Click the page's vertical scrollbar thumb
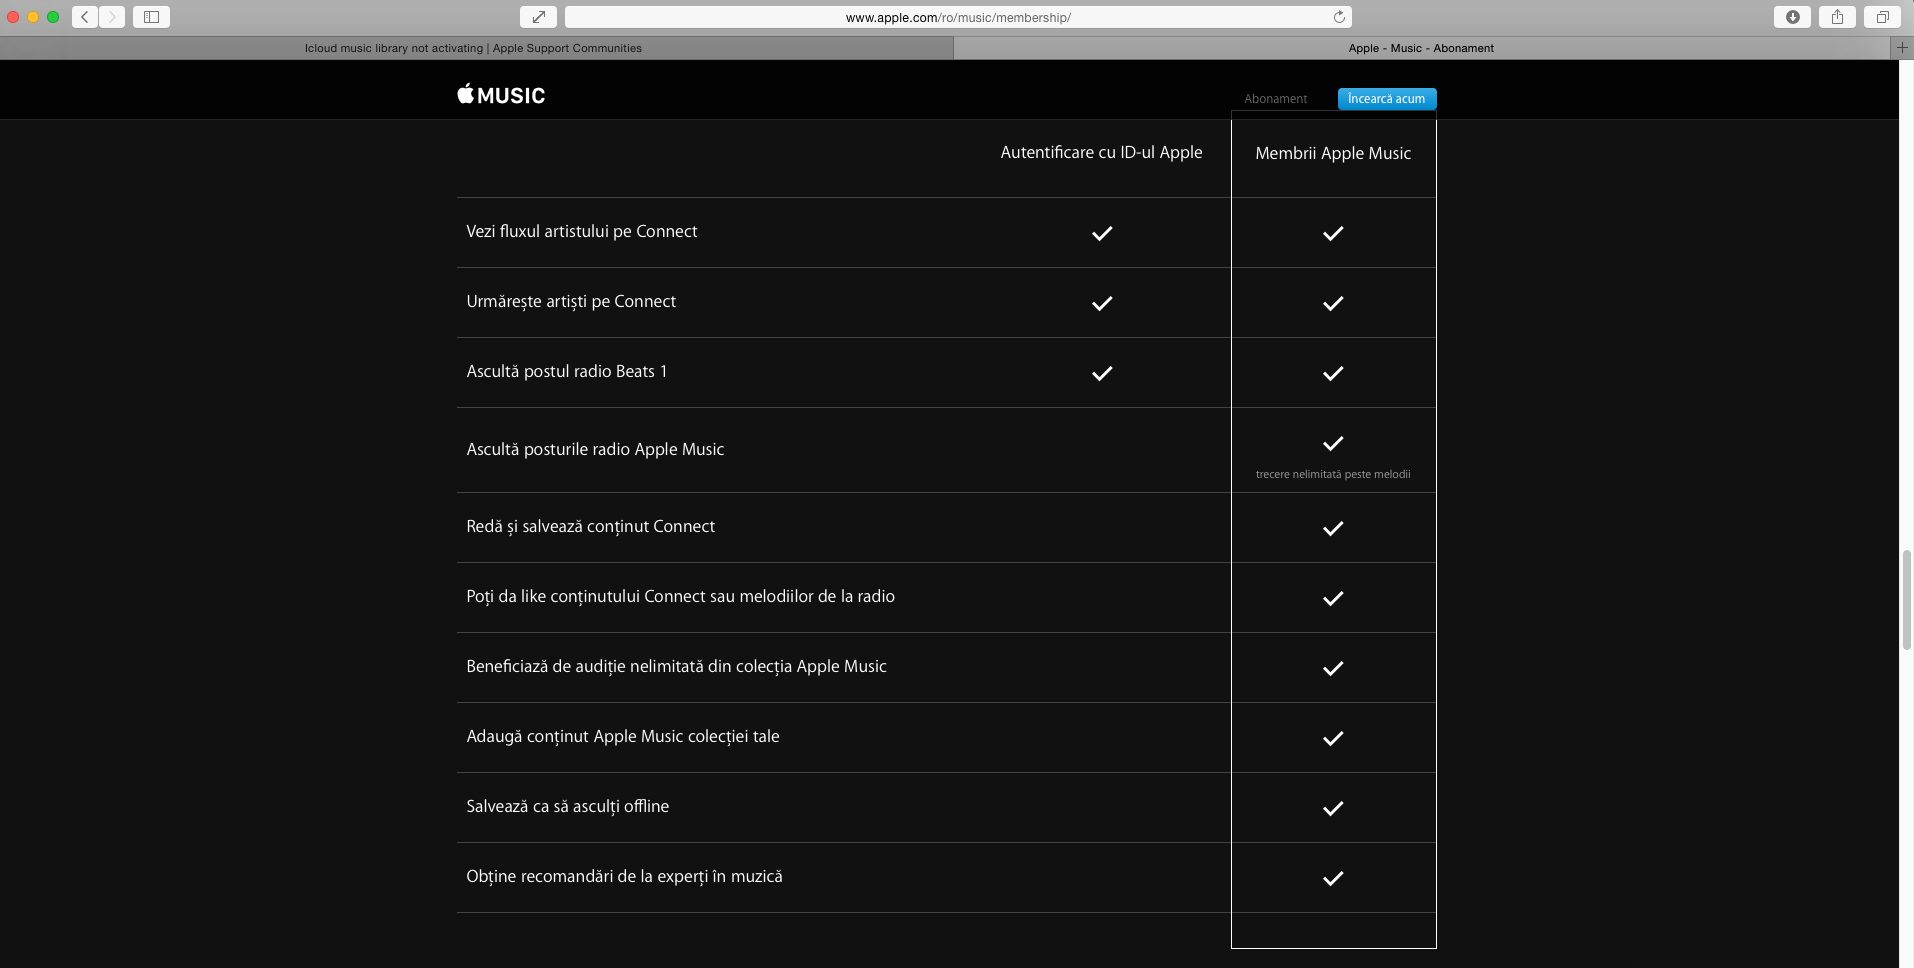 [x=1906, y=600]
